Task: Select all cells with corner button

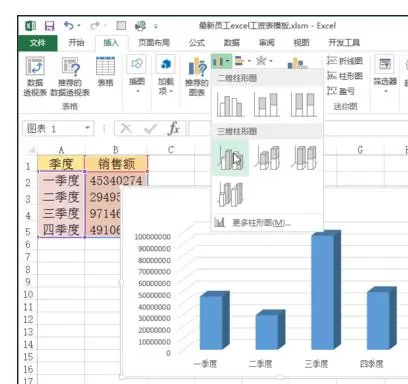Action: tap(32, 150)
